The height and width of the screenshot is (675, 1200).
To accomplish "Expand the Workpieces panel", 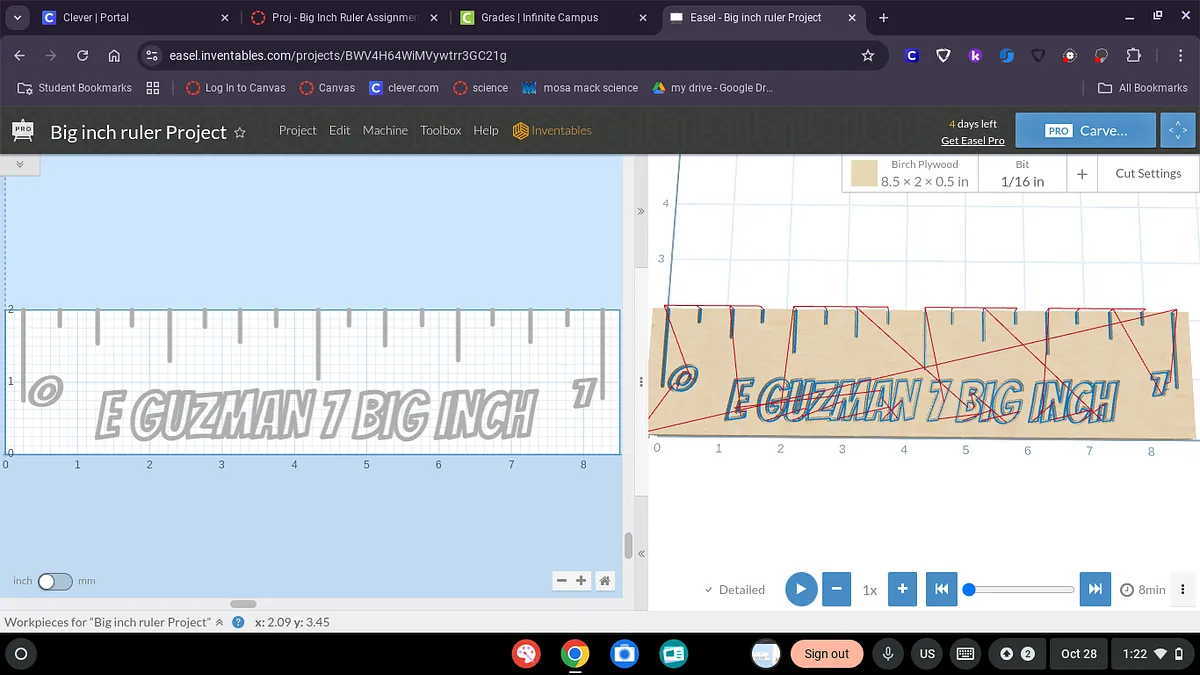I will coord(219,622).
